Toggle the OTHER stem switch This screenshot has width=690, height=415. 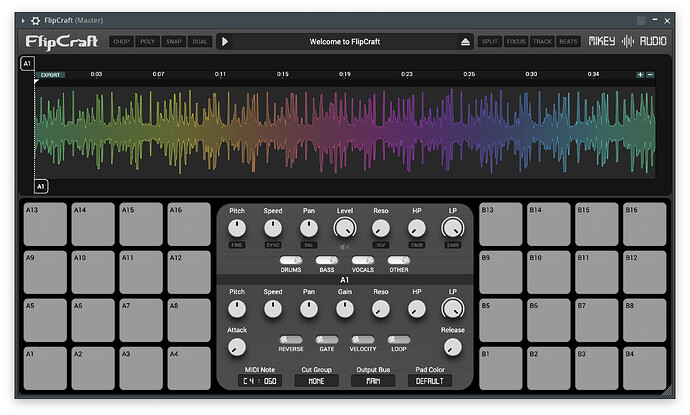[399, 260]
